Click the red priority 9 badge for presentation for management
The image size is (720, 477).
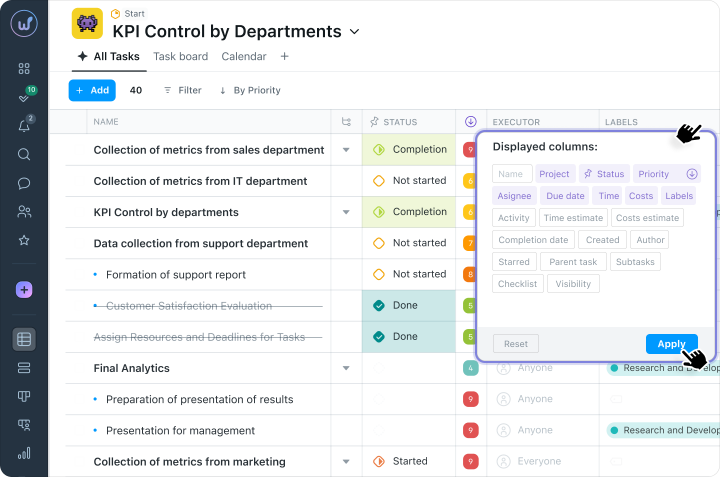coord(470,430)
